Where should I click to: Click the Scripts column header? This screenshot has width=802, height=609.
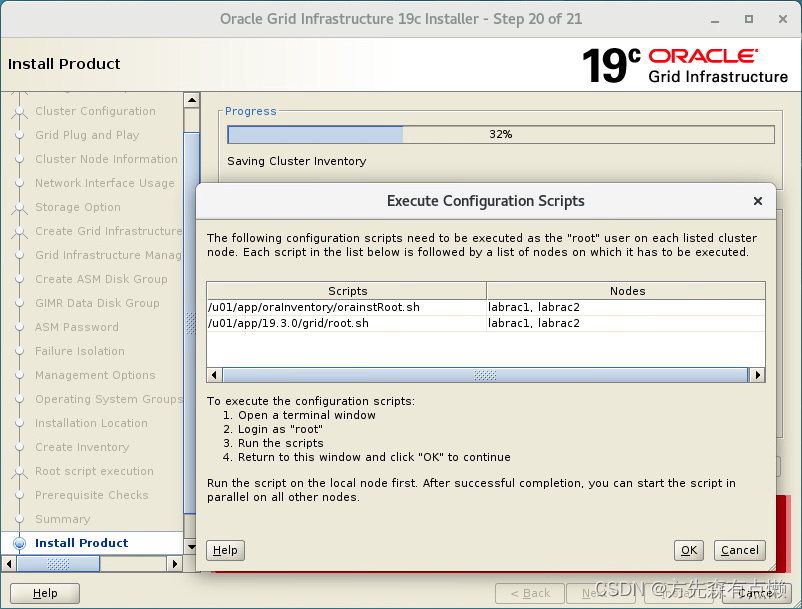tap(347, 290)
